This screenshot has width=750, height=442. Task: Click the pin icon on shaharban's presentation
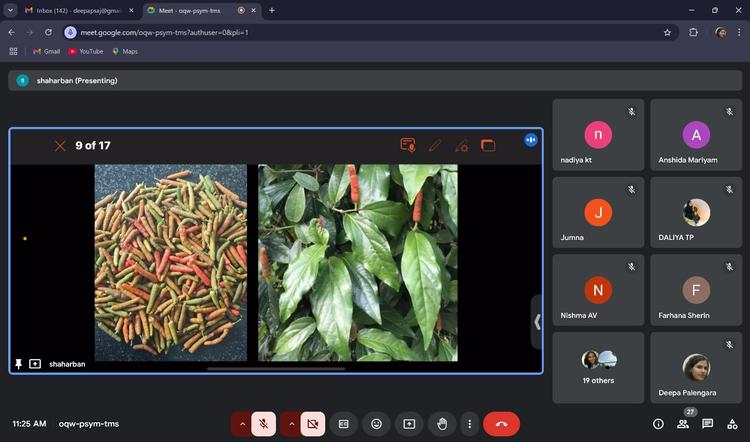coord(19,364)
